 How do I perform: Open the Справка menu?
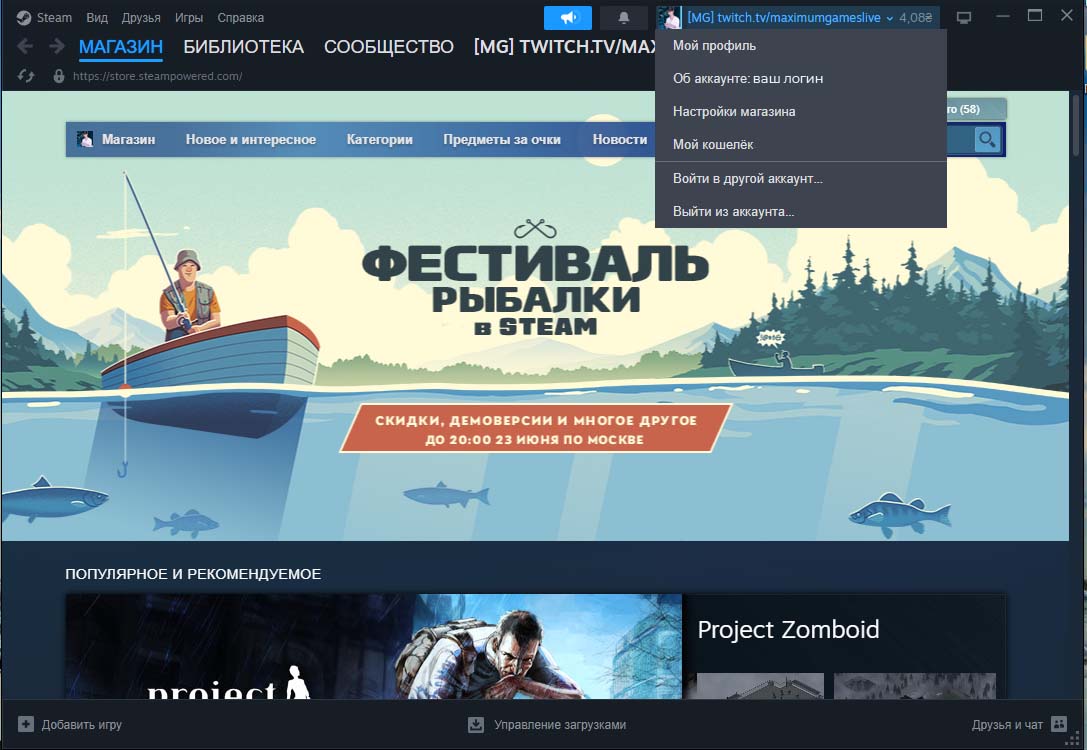click(x=241, y=17)
